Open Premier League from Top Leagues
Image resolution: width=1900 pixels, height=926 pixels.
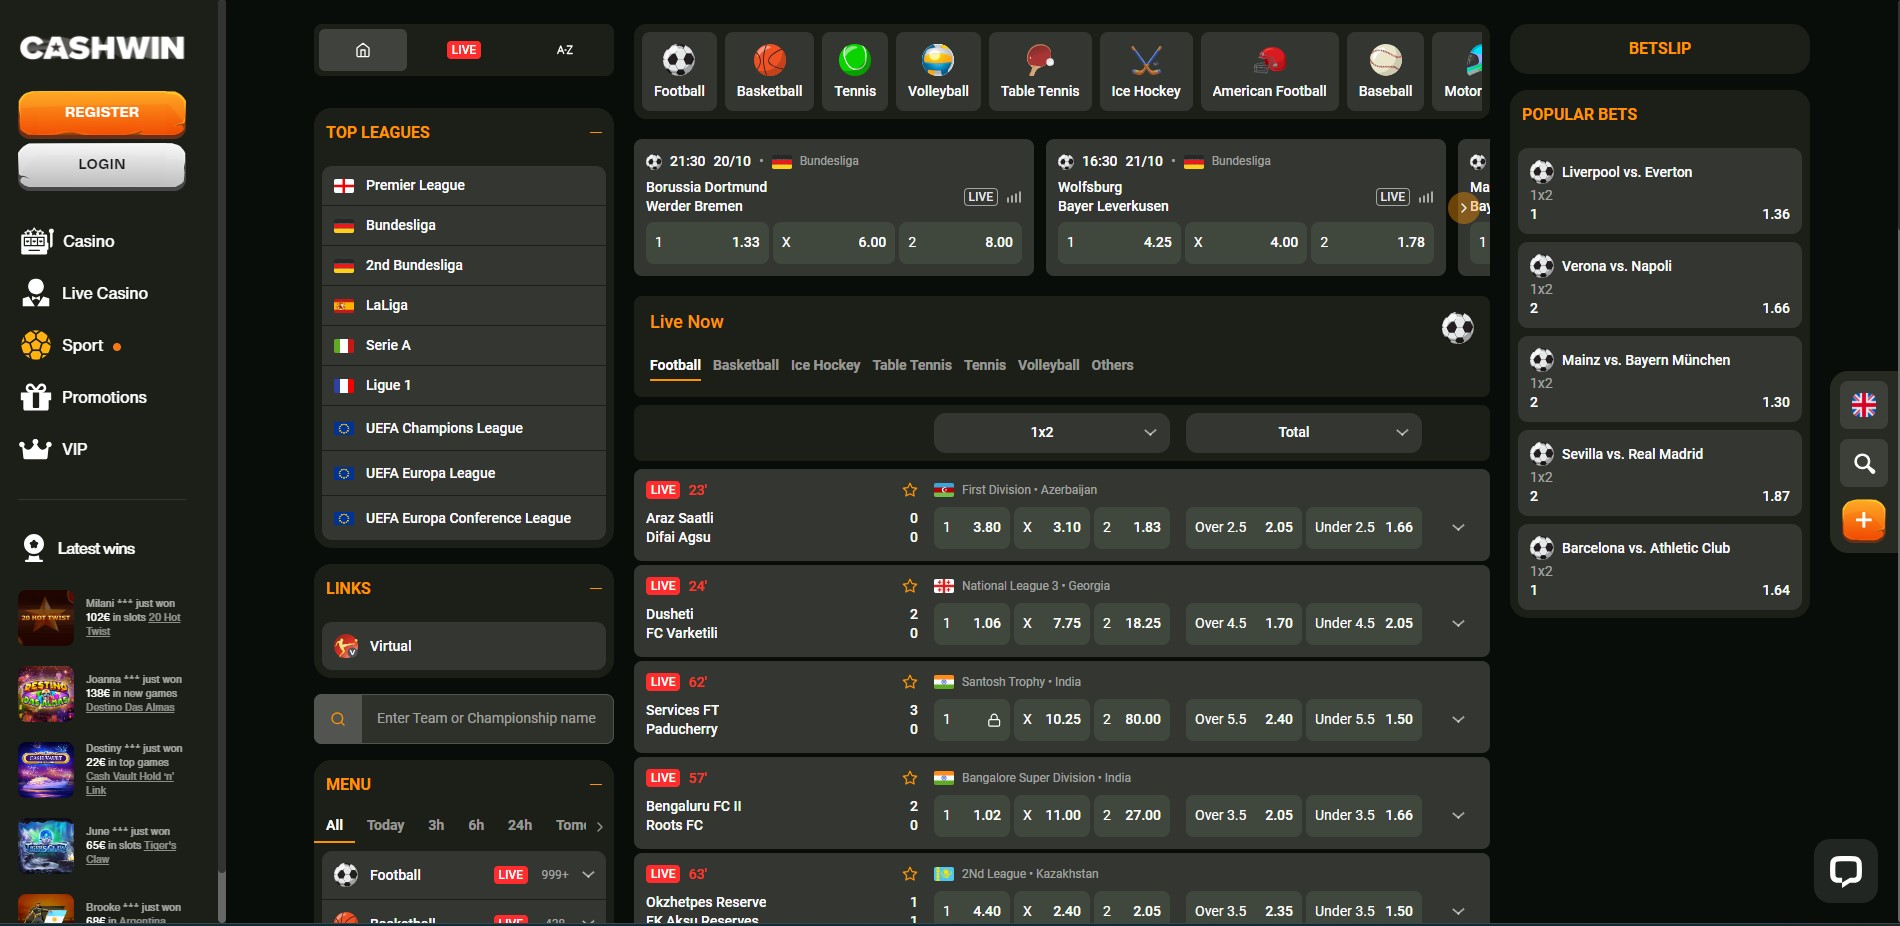coord(464,185)
